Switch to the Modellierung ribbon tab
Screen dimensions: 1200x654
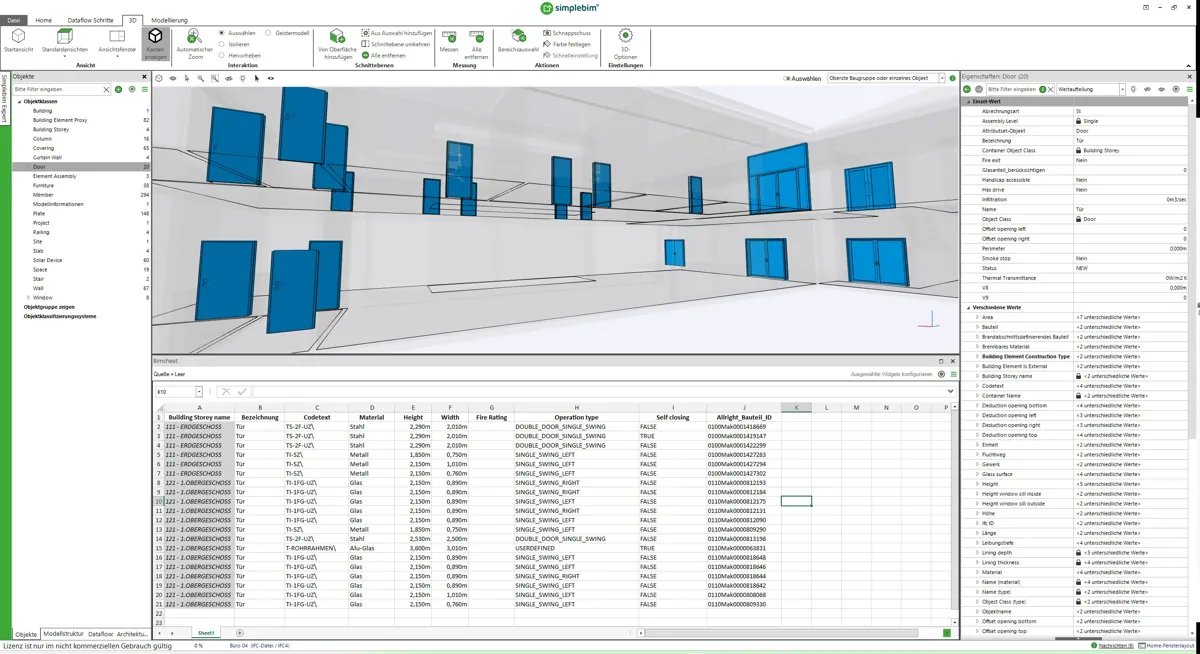click(x=170, y=20)
